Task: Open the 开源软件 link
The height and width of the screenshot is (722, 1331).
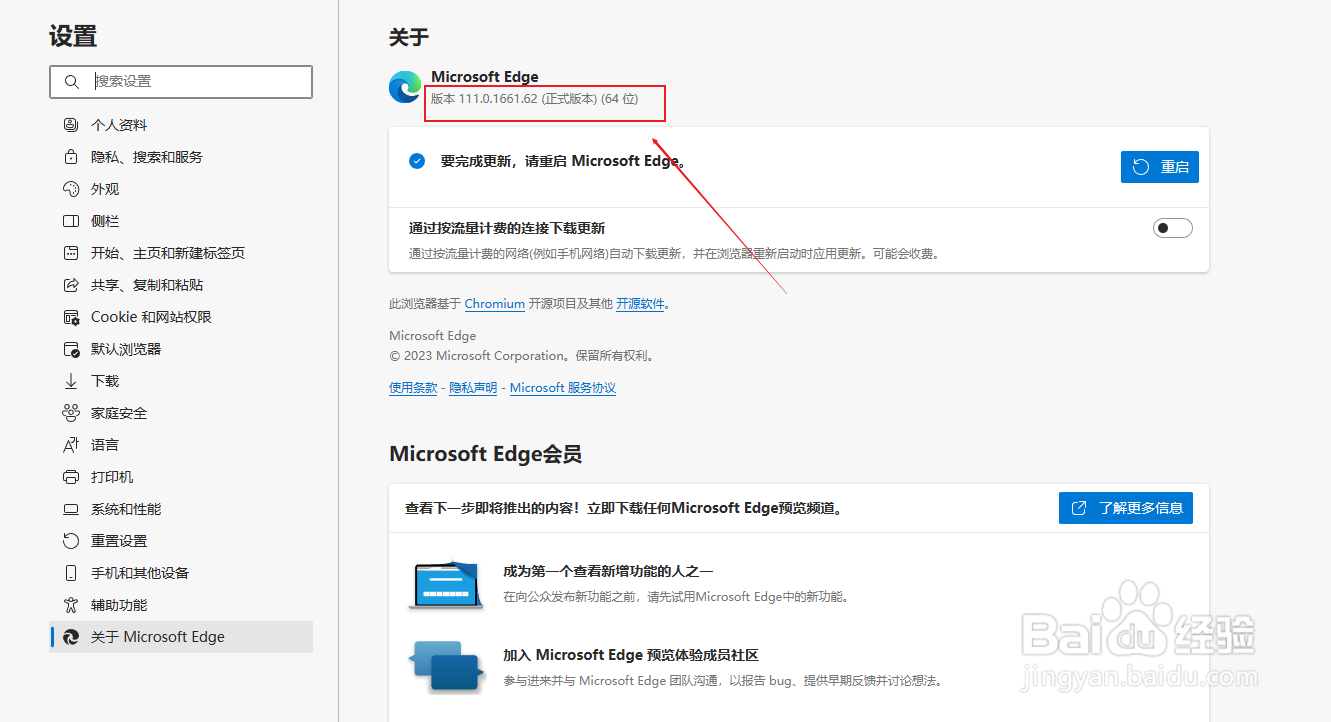Action: [x=640, y=304]
